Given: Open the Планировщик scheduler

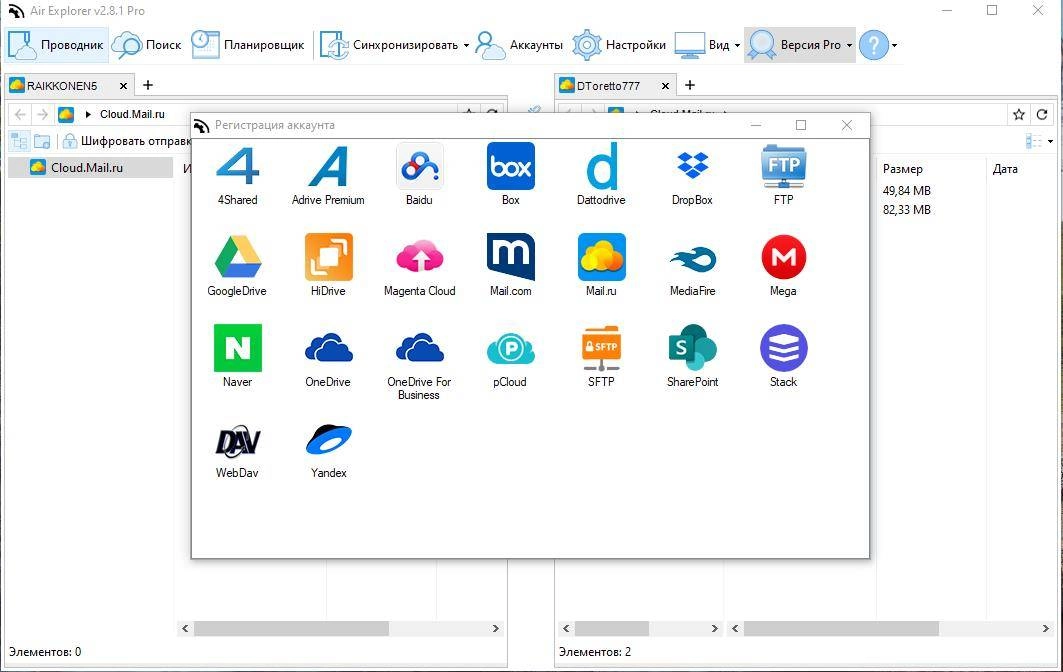Looking at the screenshot, I should point(247,45).
